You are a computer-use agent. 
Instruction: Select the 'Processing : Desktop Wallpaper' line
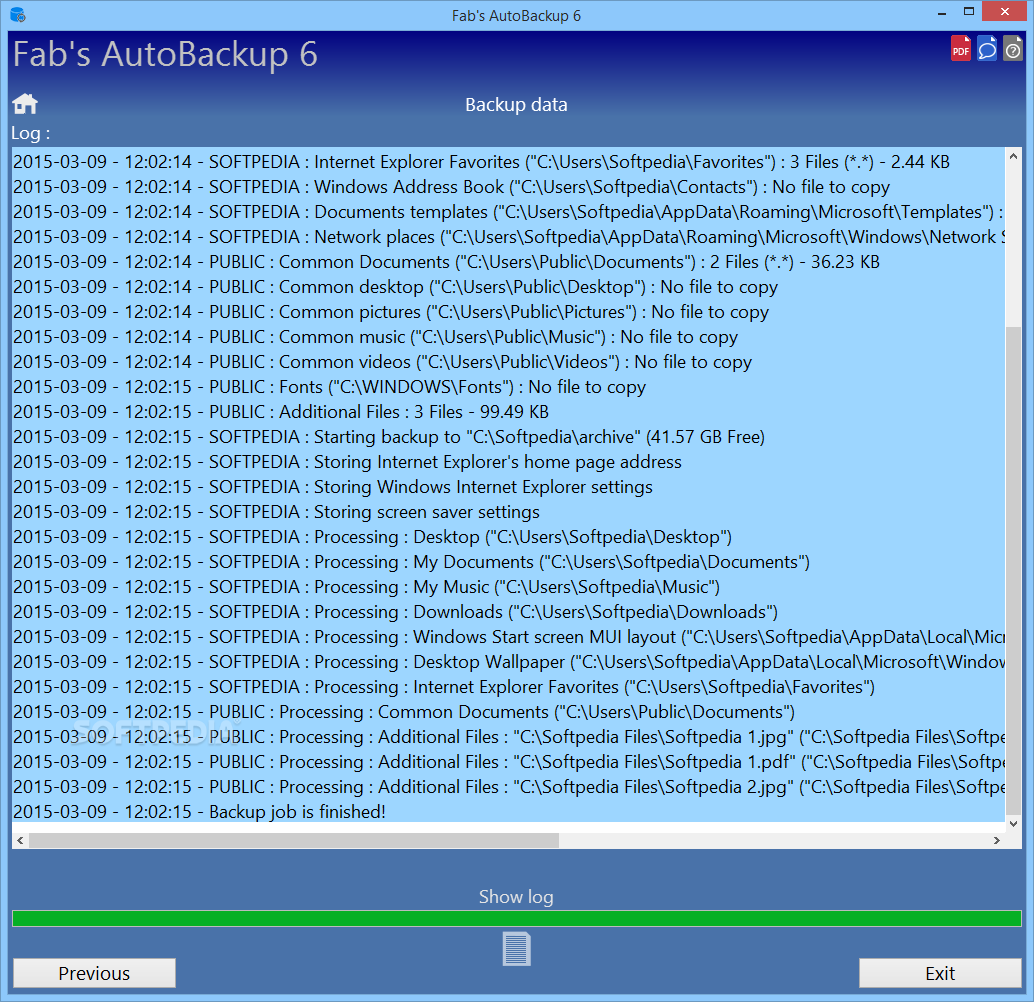(x=508, y=662)
